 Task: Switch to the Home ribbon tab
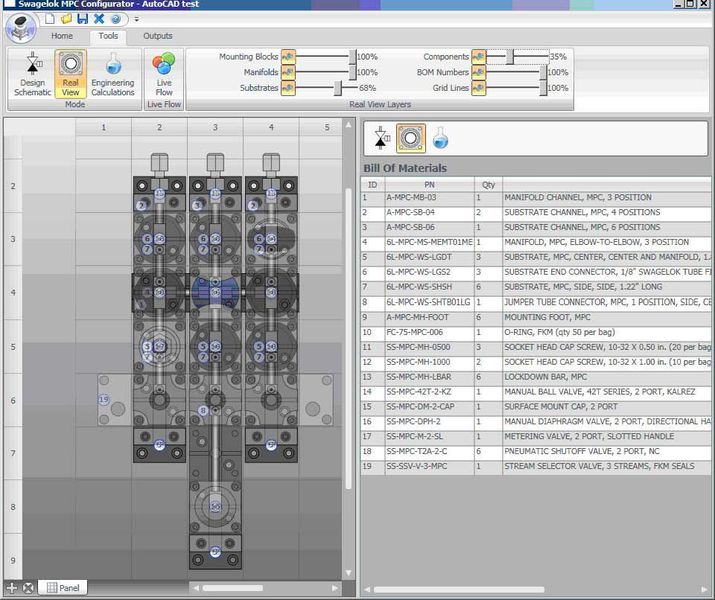click(x=62, y=36)
